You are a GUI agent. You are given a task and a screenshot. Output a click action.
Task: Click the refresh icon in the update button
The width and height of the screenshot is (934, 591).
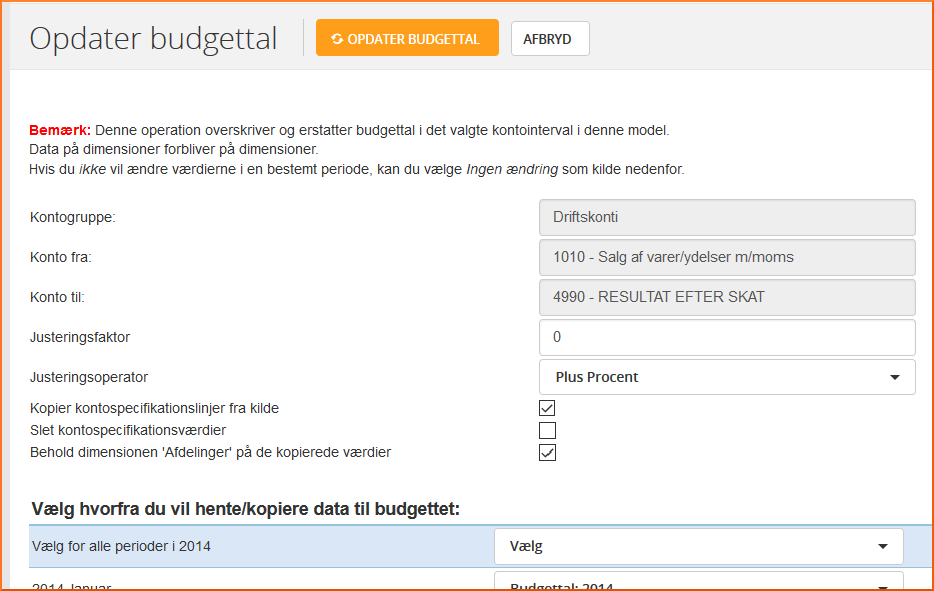pos(337,39)
